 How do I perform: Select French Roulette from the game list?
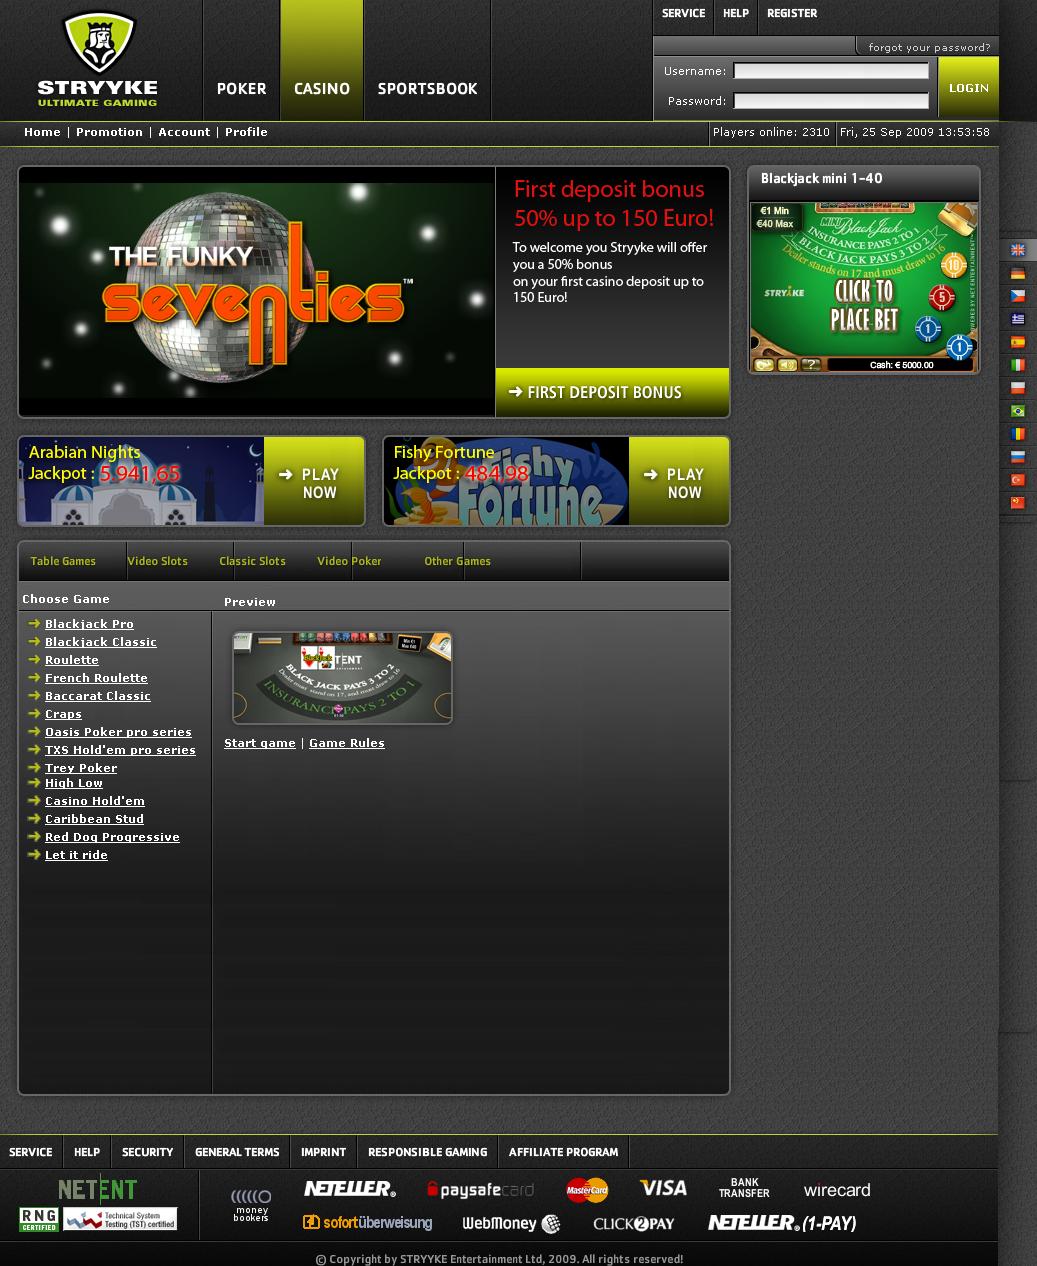pyautogui.click(x=96, y=678)
